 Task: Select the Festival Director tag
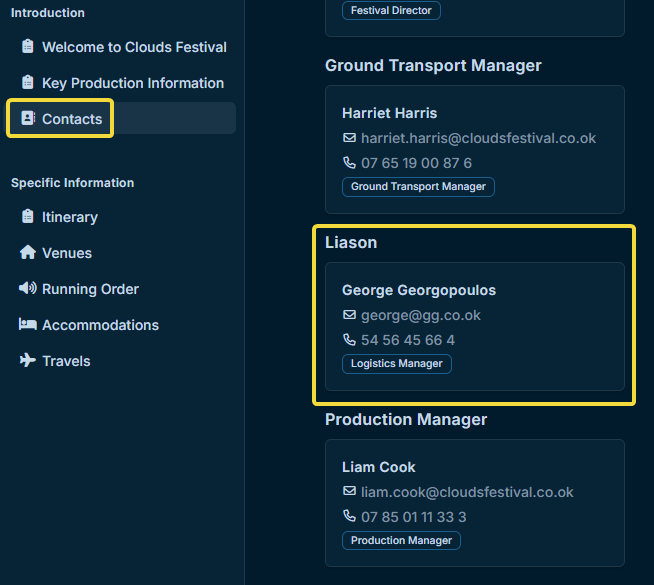[391, 10]
